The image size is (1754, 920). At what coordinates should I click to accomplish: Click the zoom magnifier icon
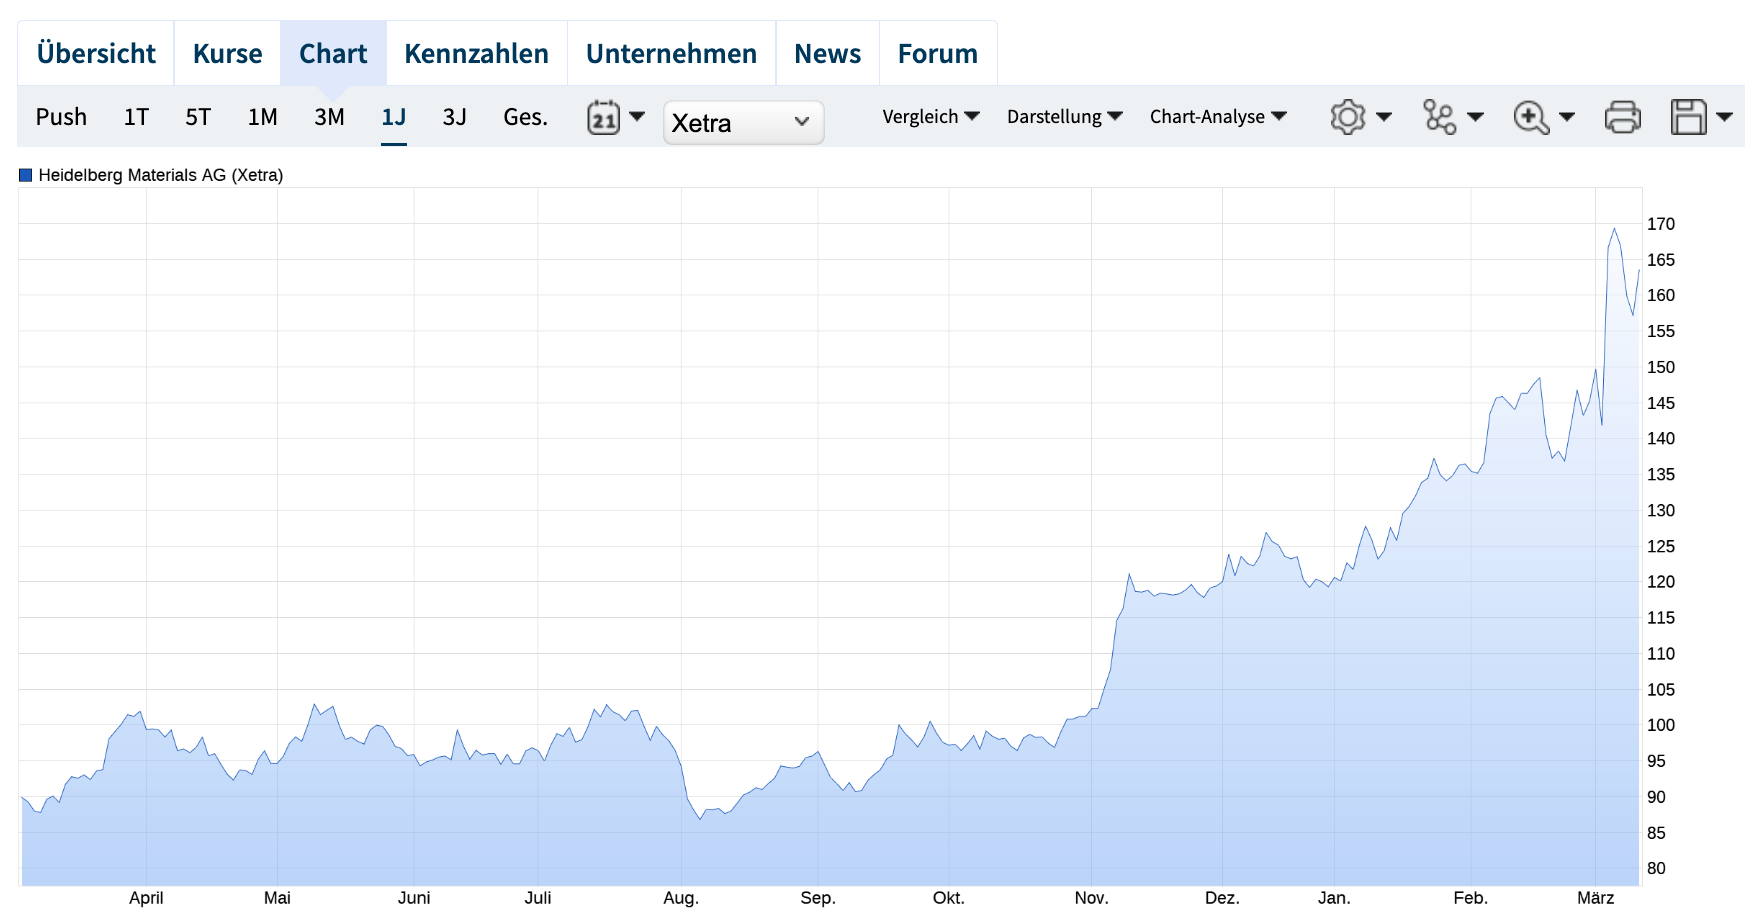coord(1531,117)
